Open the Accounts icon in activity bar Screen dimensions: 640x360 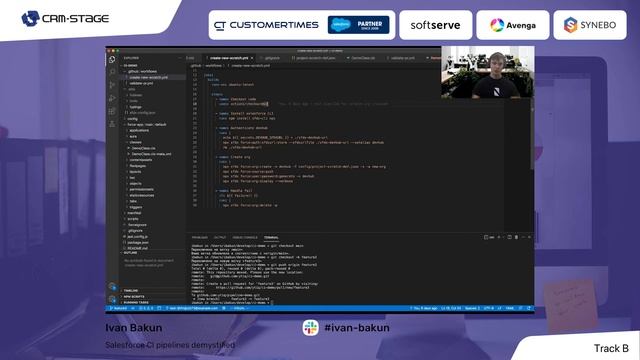pyautogui.click(x=112, y=287)
